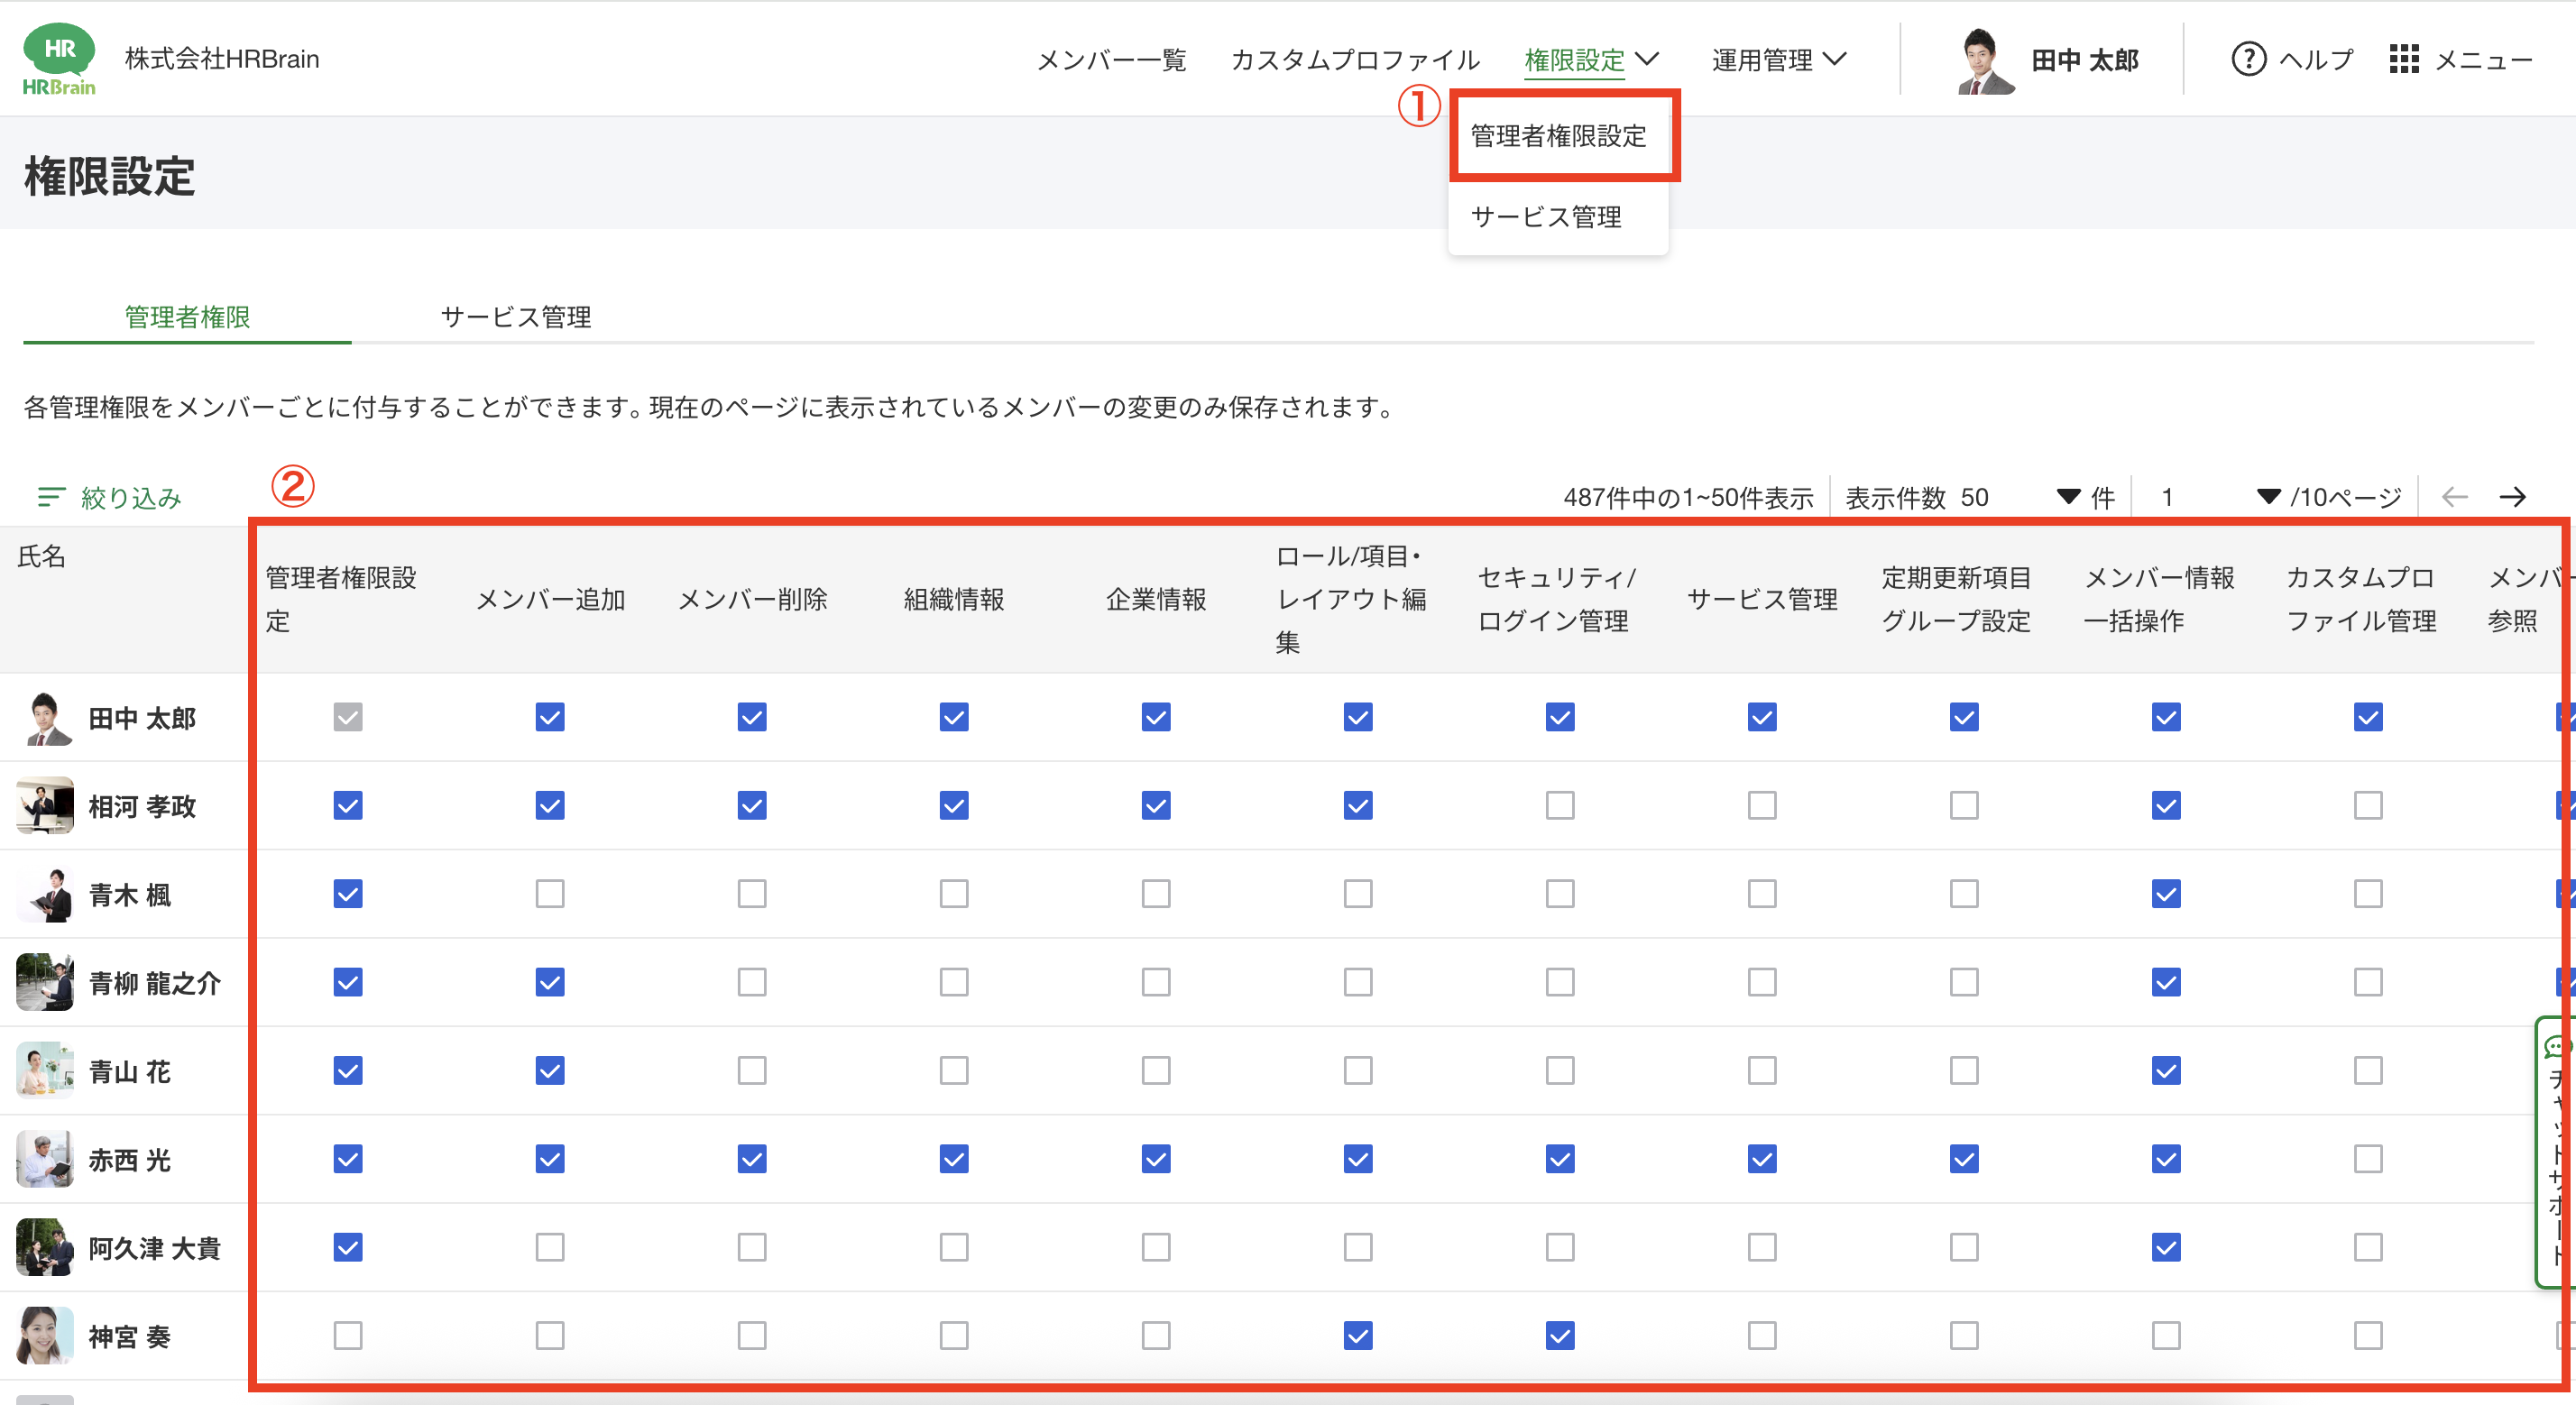Image resolution: width=2576 pixels, height=1405 pixels.
Task: Open the メンバー一覧 link
Action: click(x=1111, y=60)
